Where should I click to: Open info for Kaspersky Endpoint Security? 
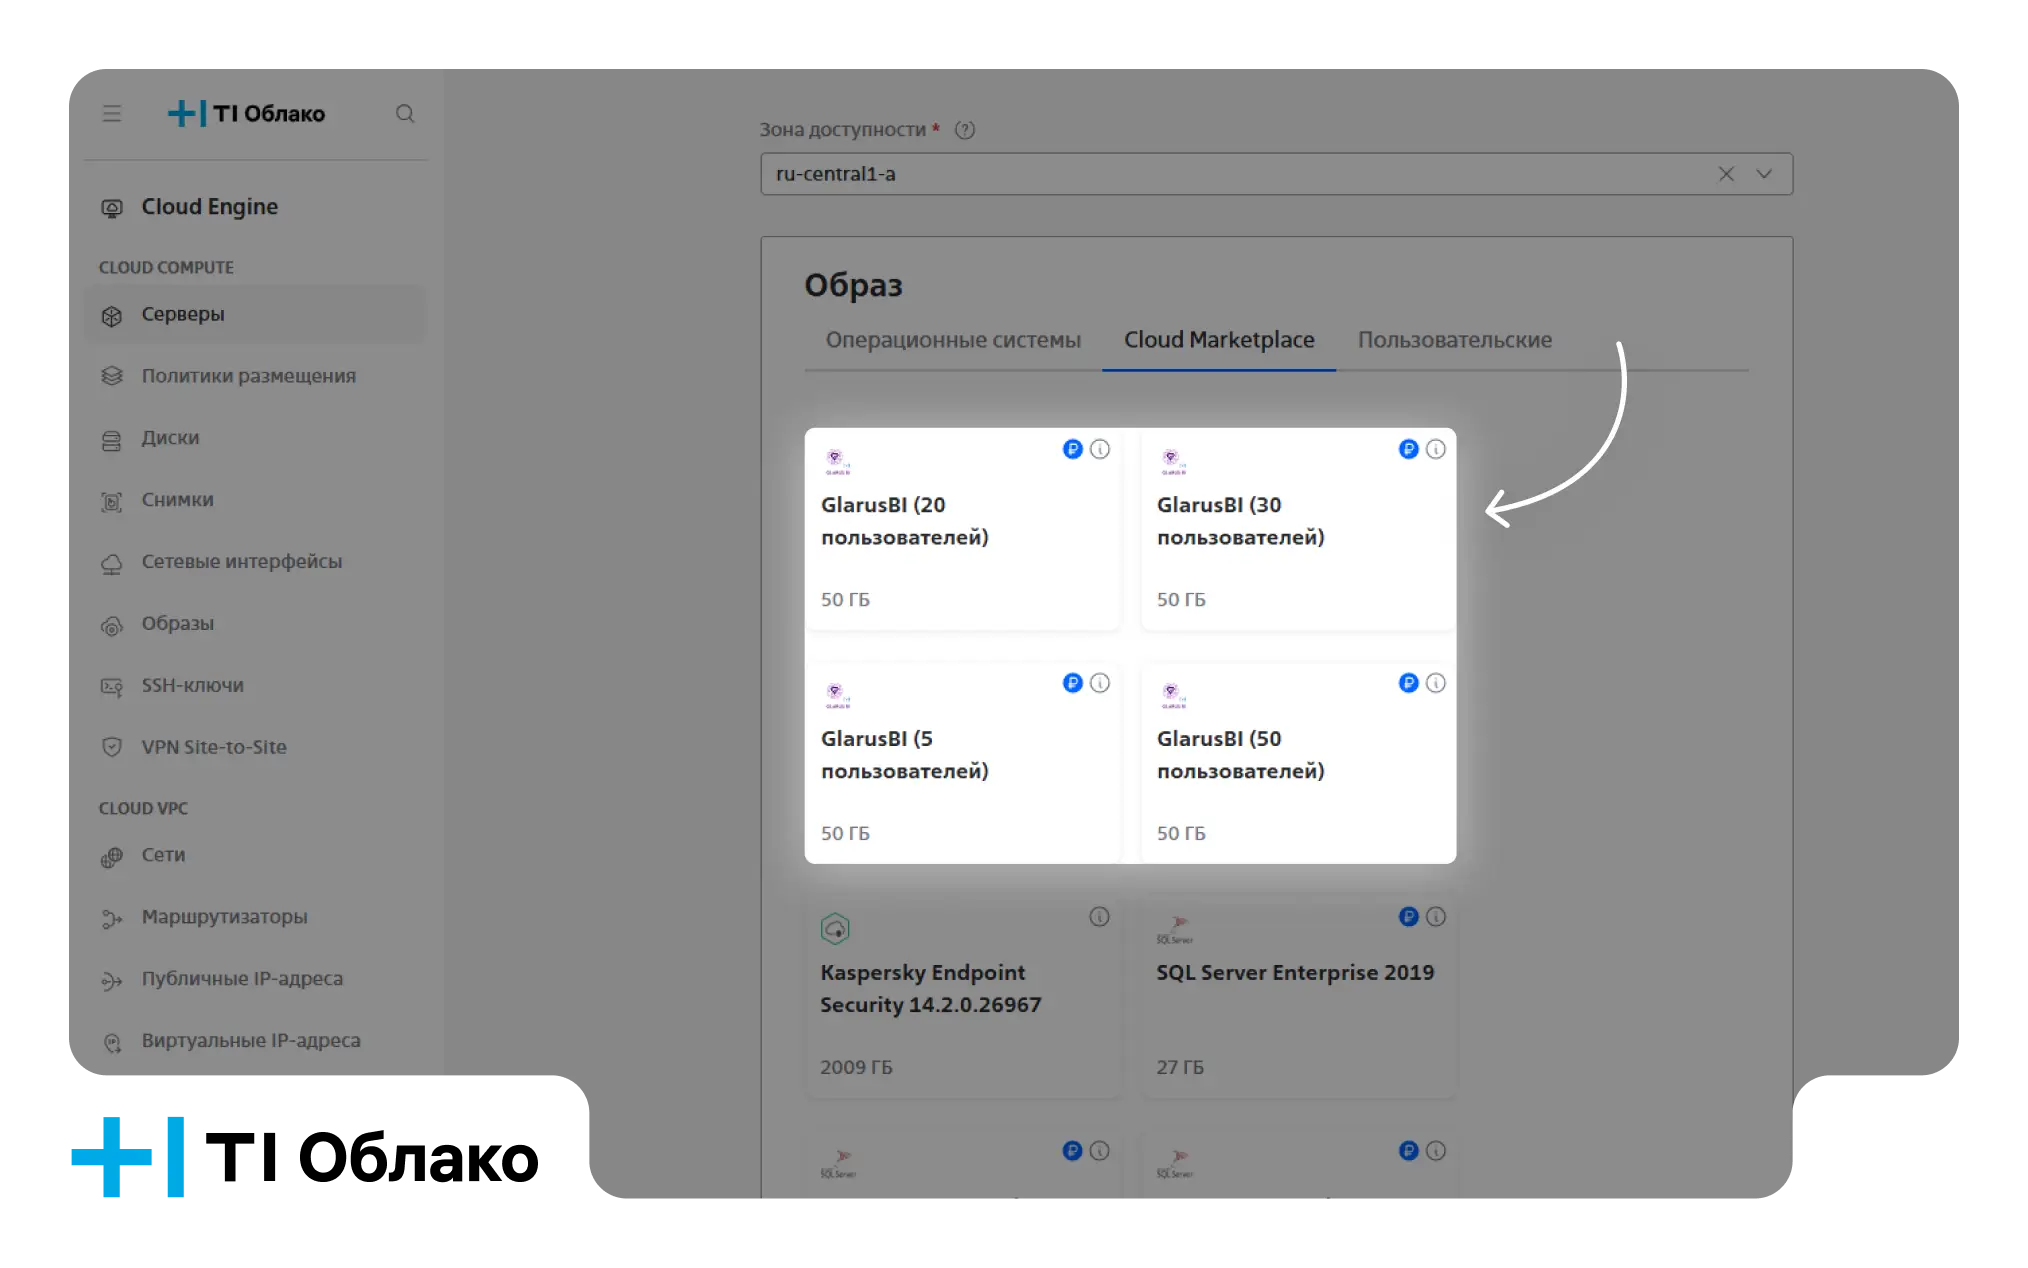[x=1100, y=917]
